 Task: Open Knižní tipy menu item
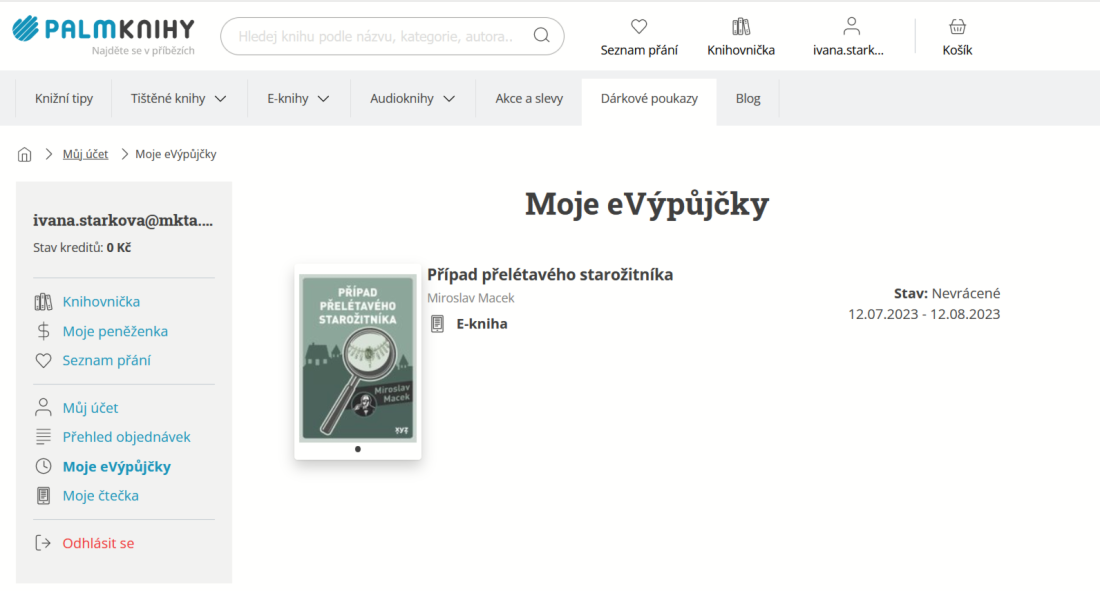click(64, 98)
